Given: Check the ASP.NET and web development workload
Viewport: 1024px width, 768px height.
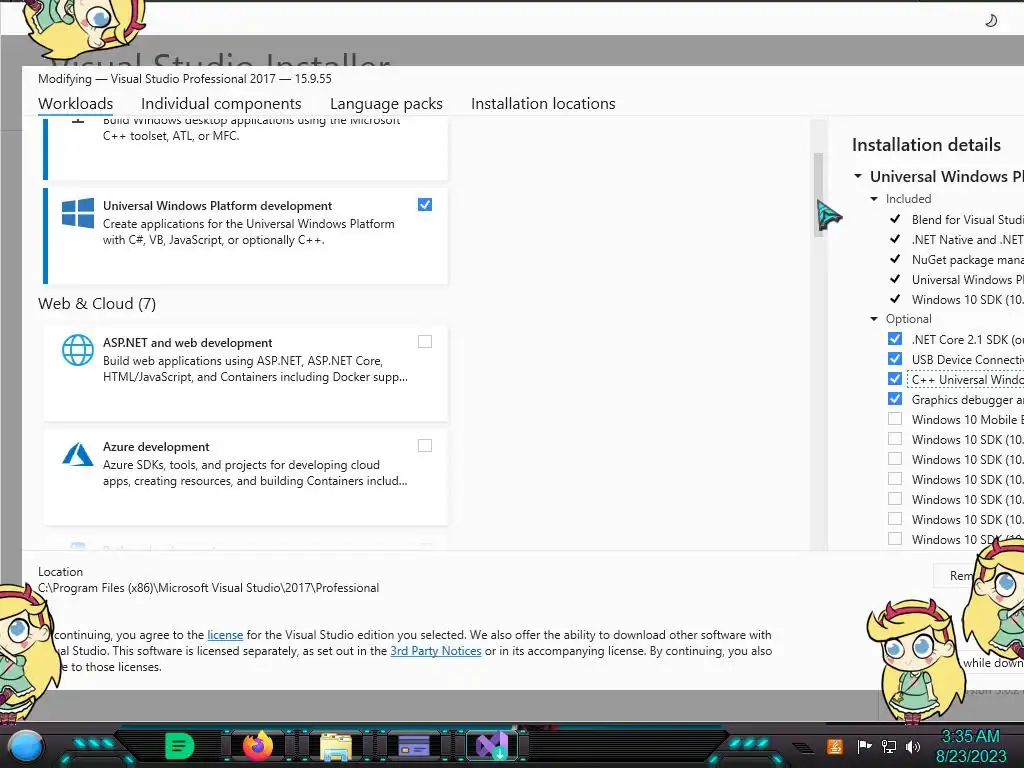Looking at the screenshot, I should point(424,342).
